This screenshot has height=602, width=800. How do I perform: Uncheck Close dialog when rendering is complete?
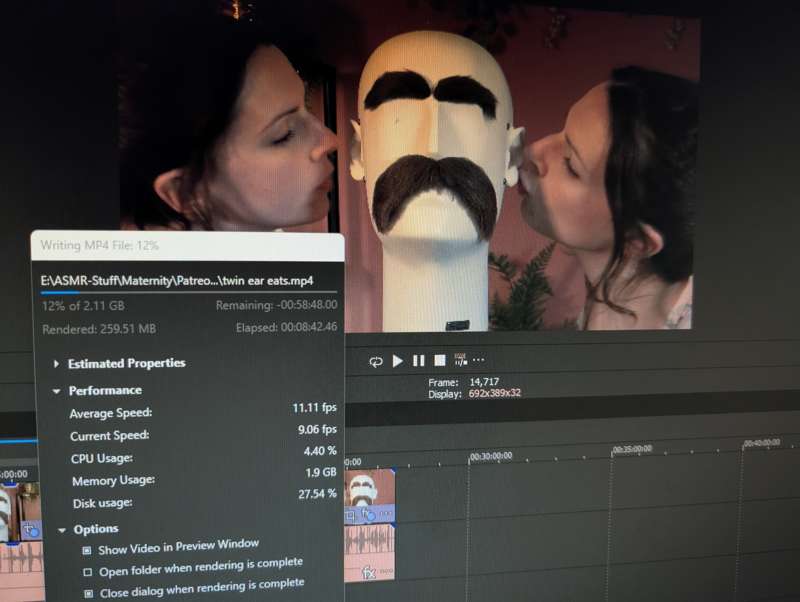click(x=87, y=593)
